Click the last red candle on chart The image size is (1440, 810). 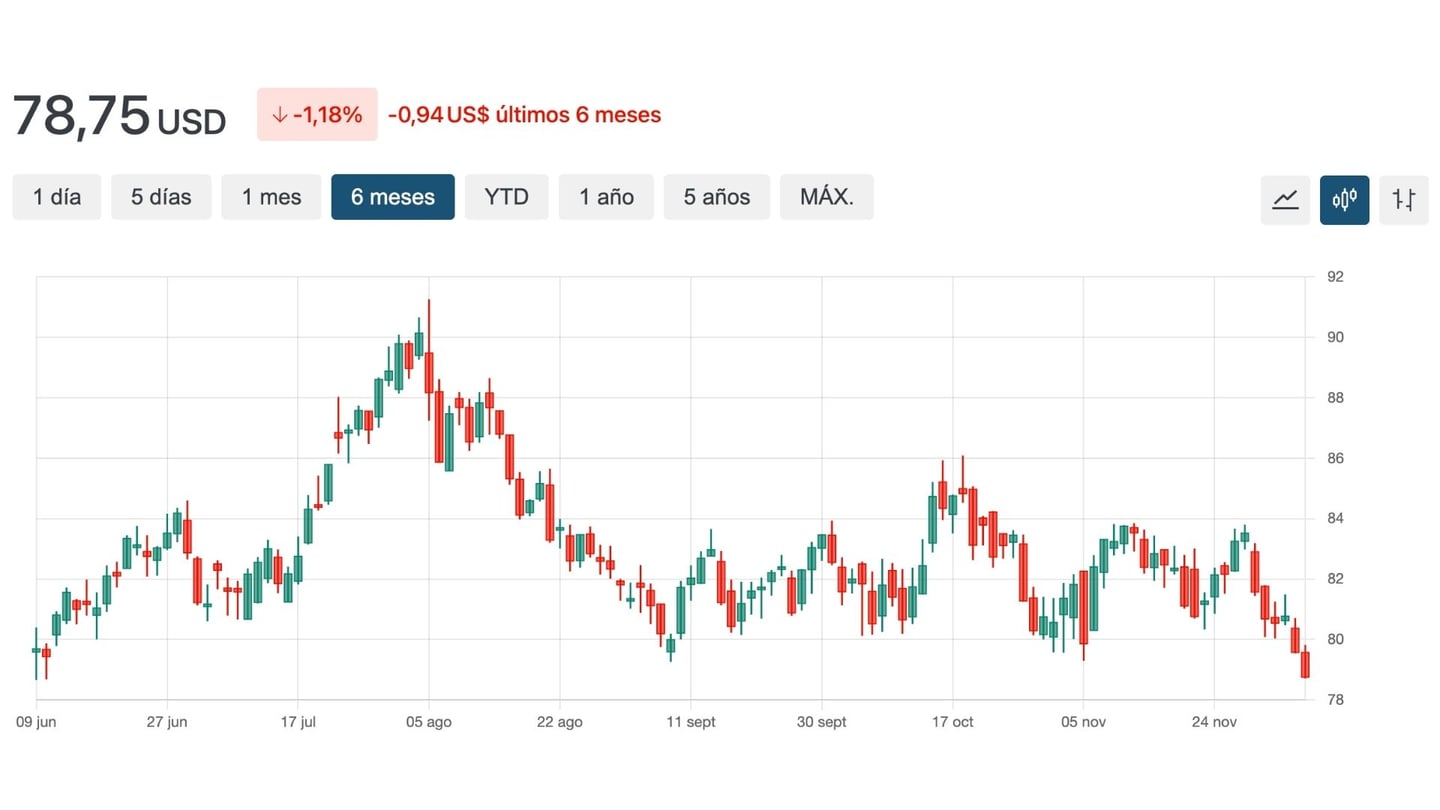(1305, 664)
